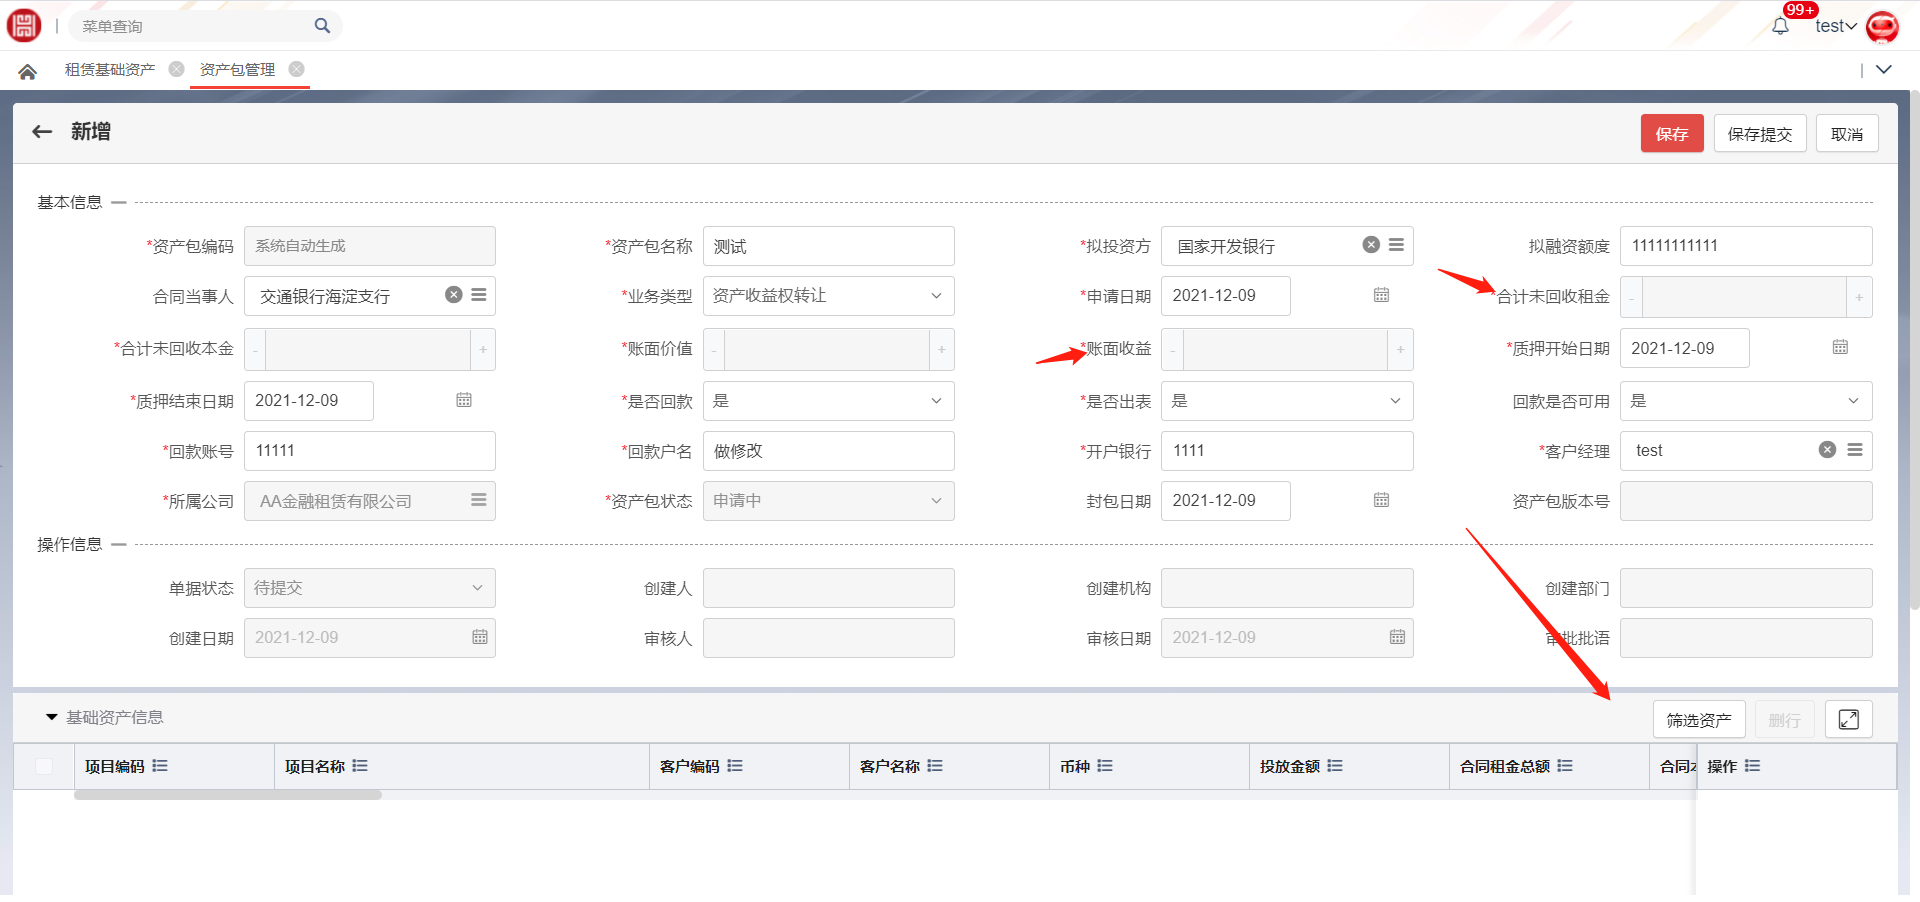Viewport: 1920px width, 902px height.
Task: Expand the tab list chevron at right
Action: 1884,70
